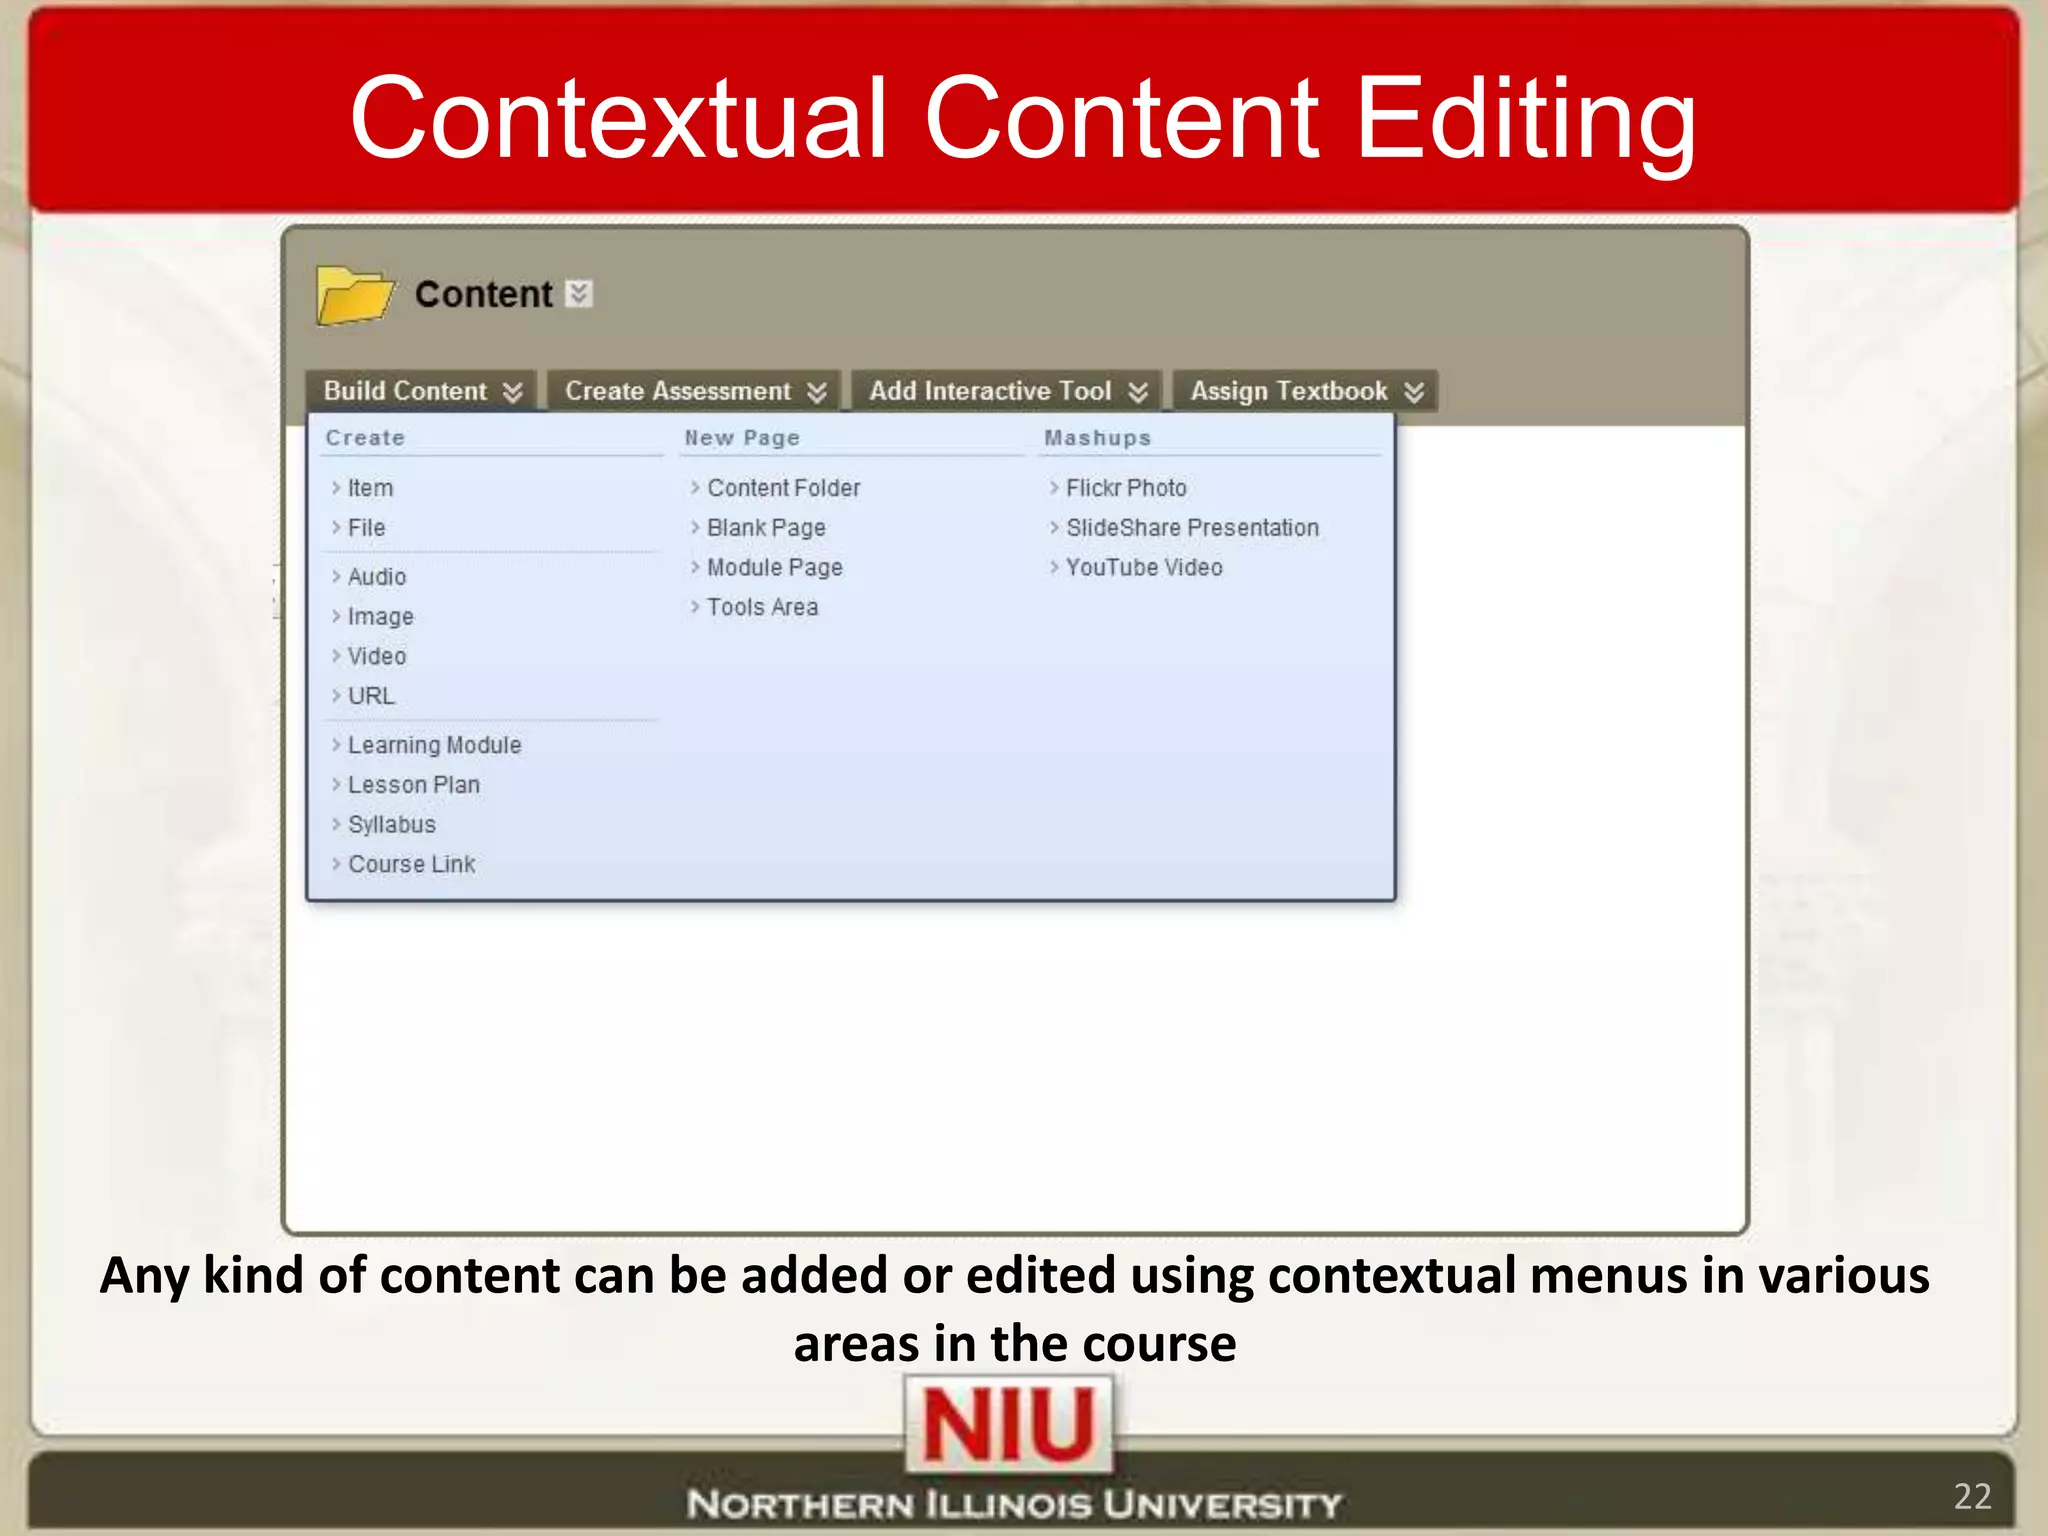2048x1536 pixels.
Task: Expand the Build Content dropdown
Action: [x=422, y=391]
